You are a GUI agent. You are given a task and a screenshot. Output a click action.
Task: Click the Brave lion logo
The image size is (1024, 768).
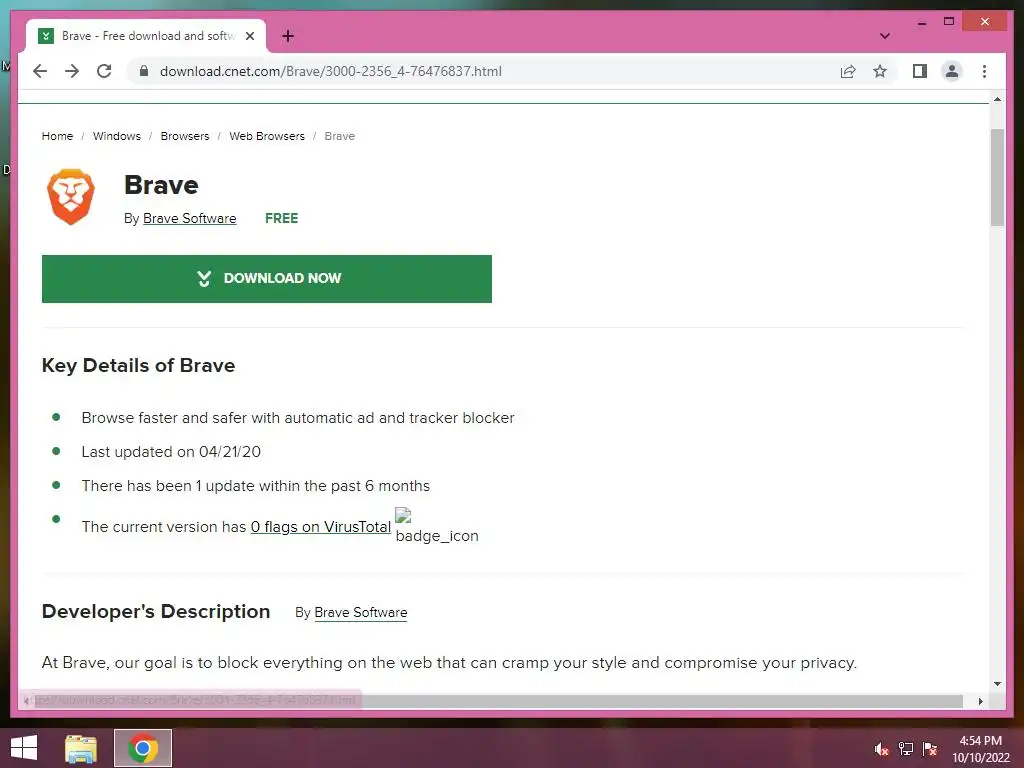pos(71,197)
